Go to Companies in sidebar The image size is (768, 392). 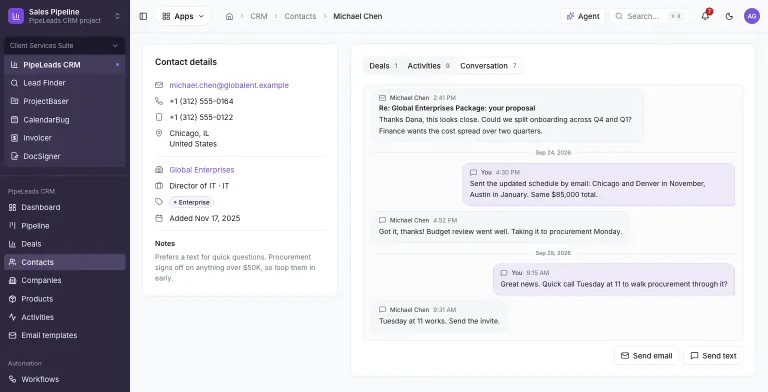click(65, 280)
